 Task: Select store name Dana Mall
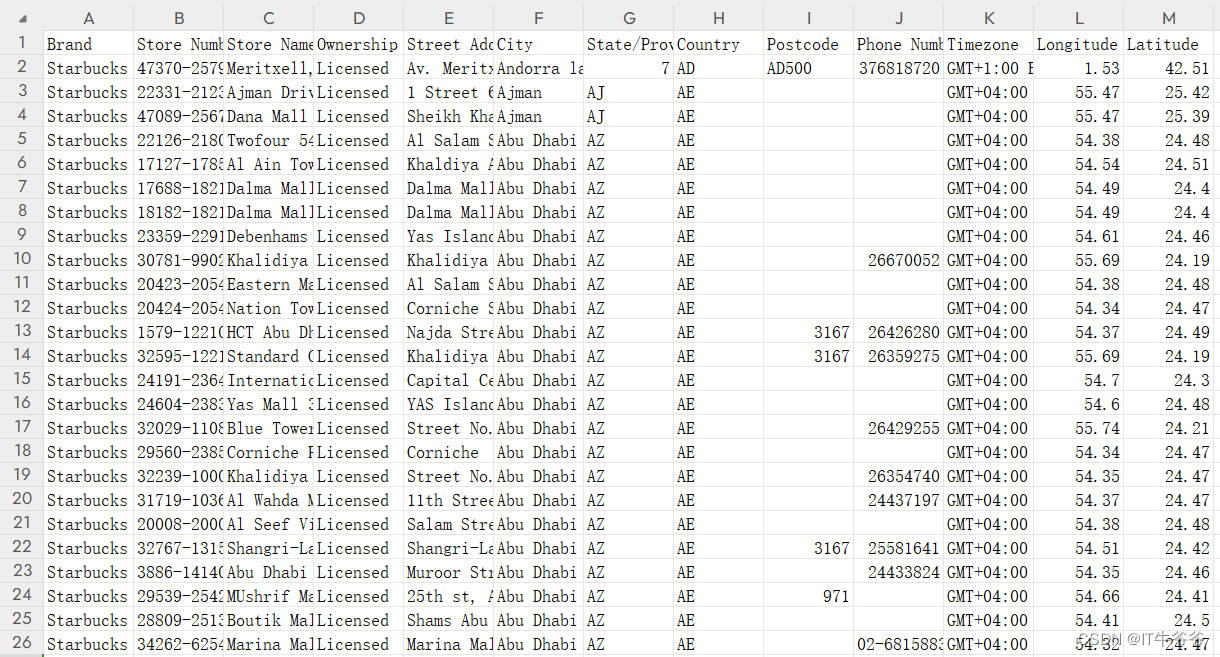tap(268, 116)
